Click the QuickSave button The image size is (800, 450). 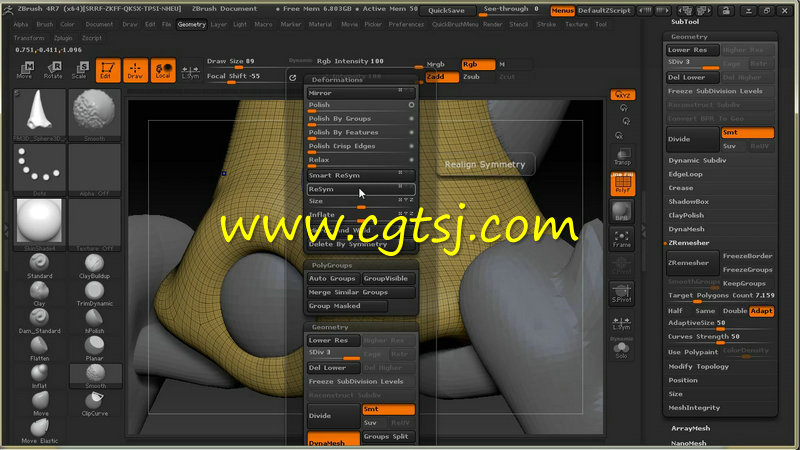446,10
